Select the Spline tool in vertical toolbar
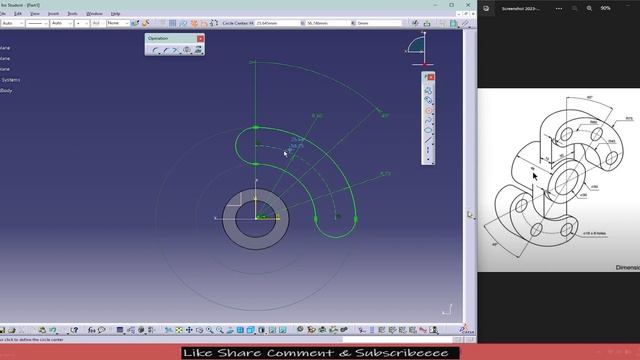The image size is (640, 360). [x=428, y=121]
